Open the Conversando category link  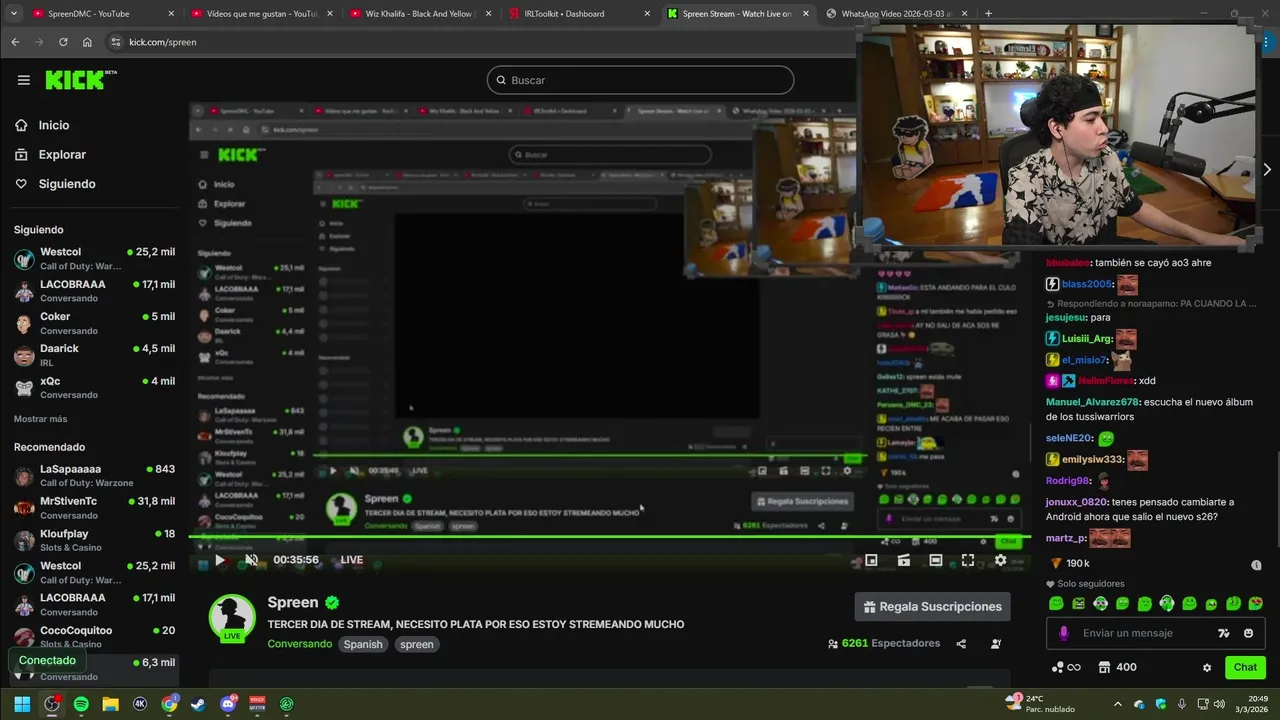tap(299, 644)
